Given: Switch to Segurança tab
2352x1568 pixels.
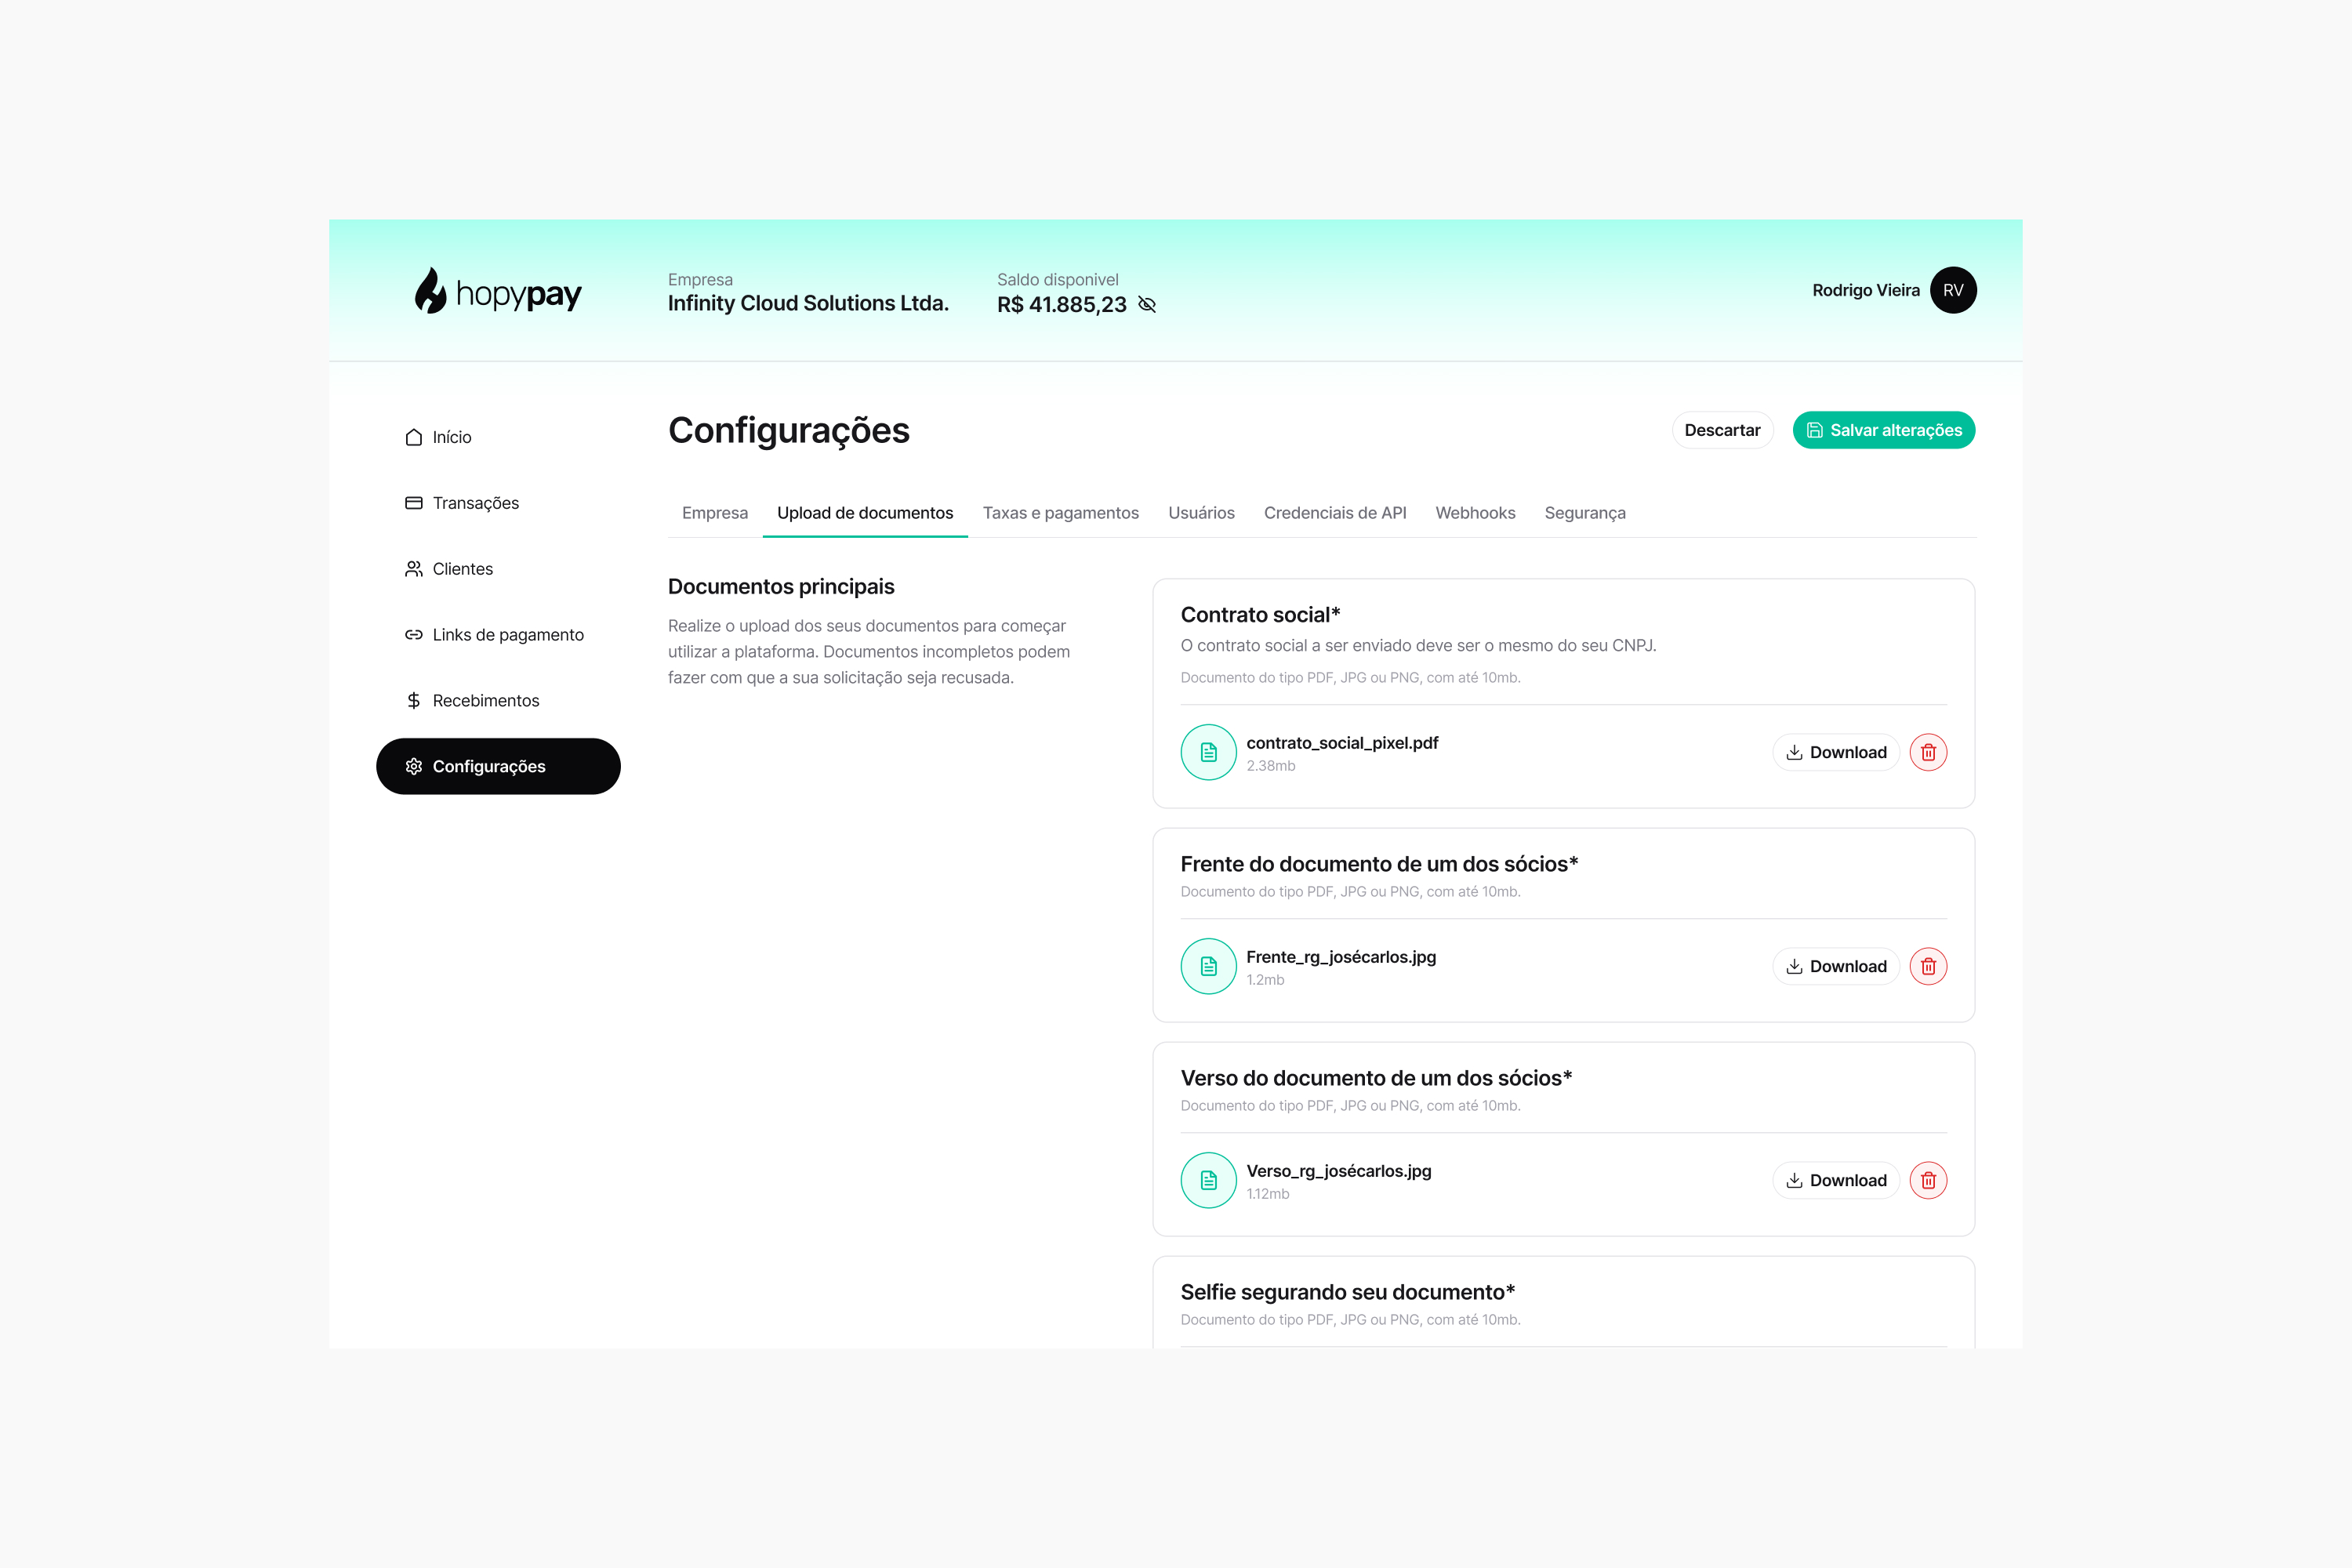Looking at the screenshot, I should 1584,513.
